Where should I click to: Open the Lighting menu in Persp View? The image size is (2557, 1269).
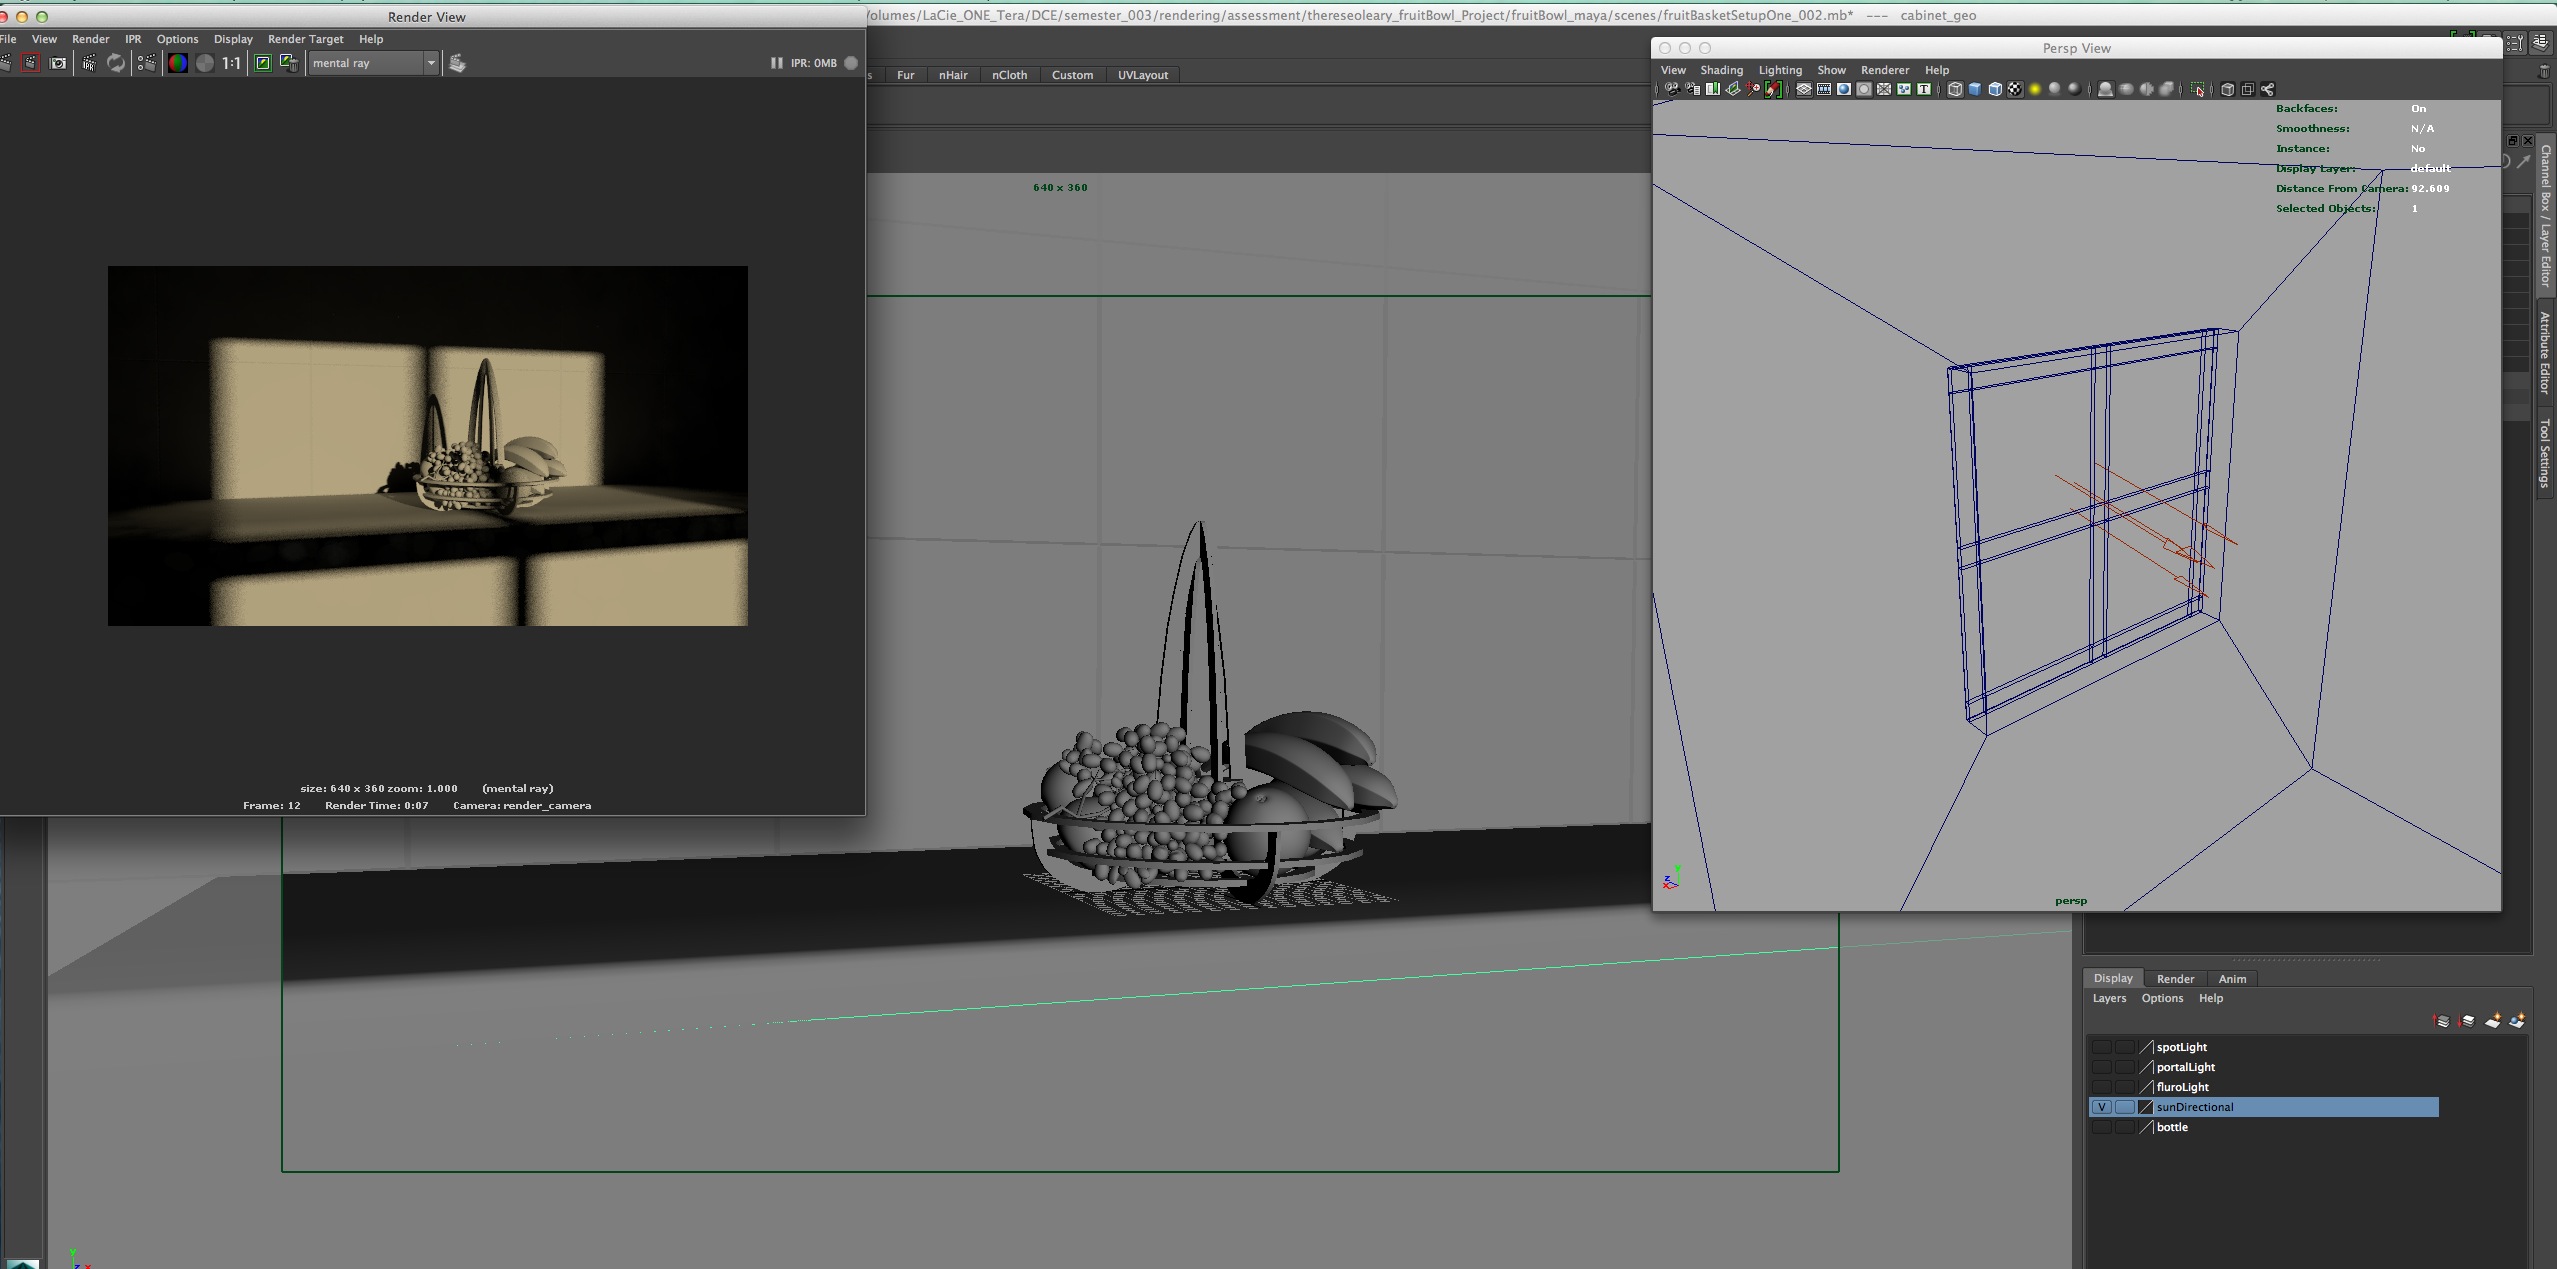click(x=1779, y=70)
